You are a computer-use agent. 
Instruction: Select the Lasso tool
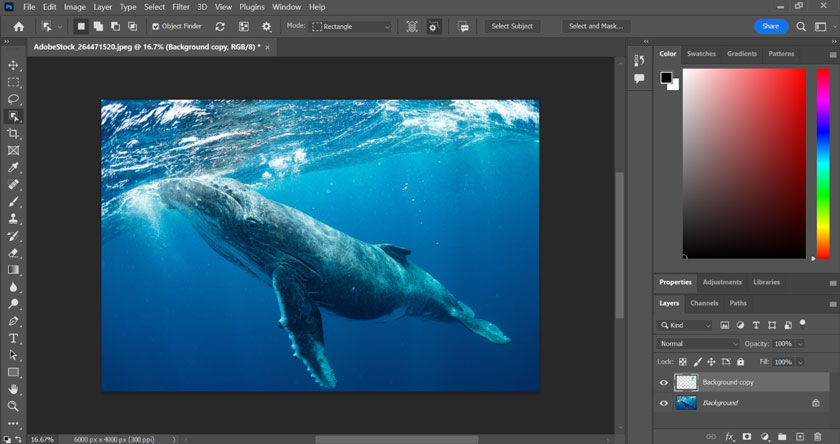tap(13, 99)
